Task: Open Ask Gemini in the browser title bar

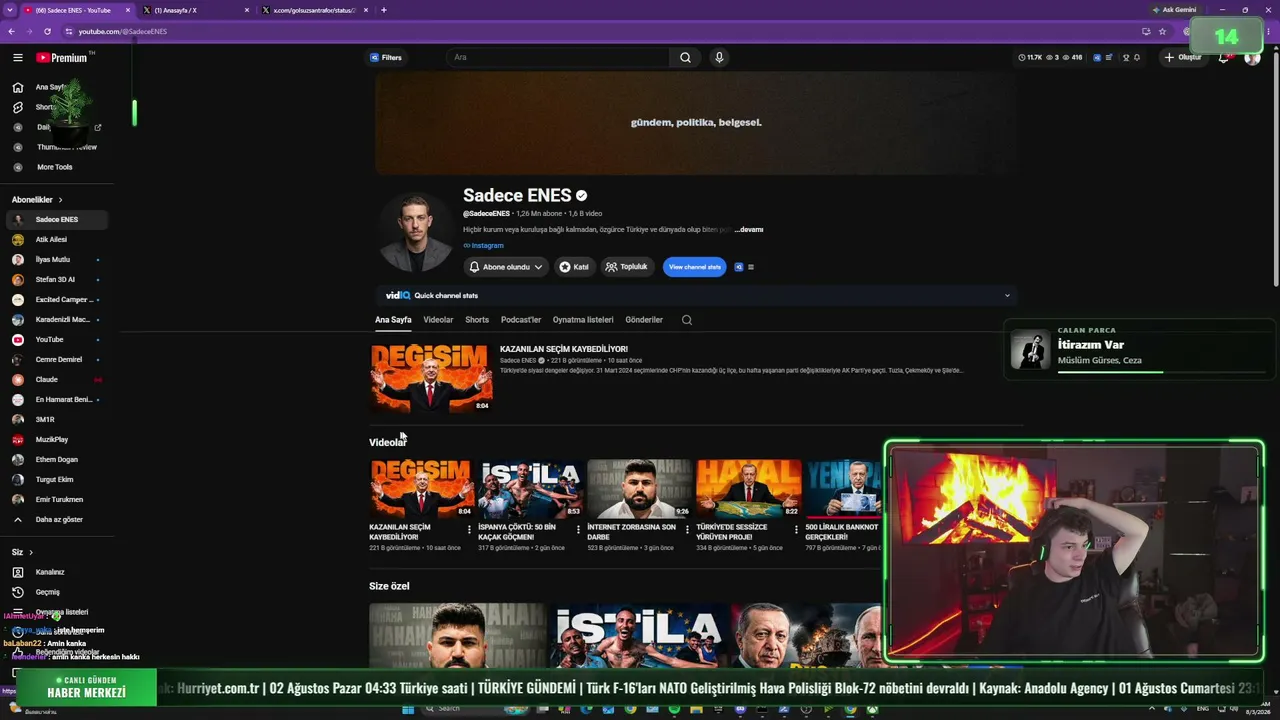Action: 1175,10
